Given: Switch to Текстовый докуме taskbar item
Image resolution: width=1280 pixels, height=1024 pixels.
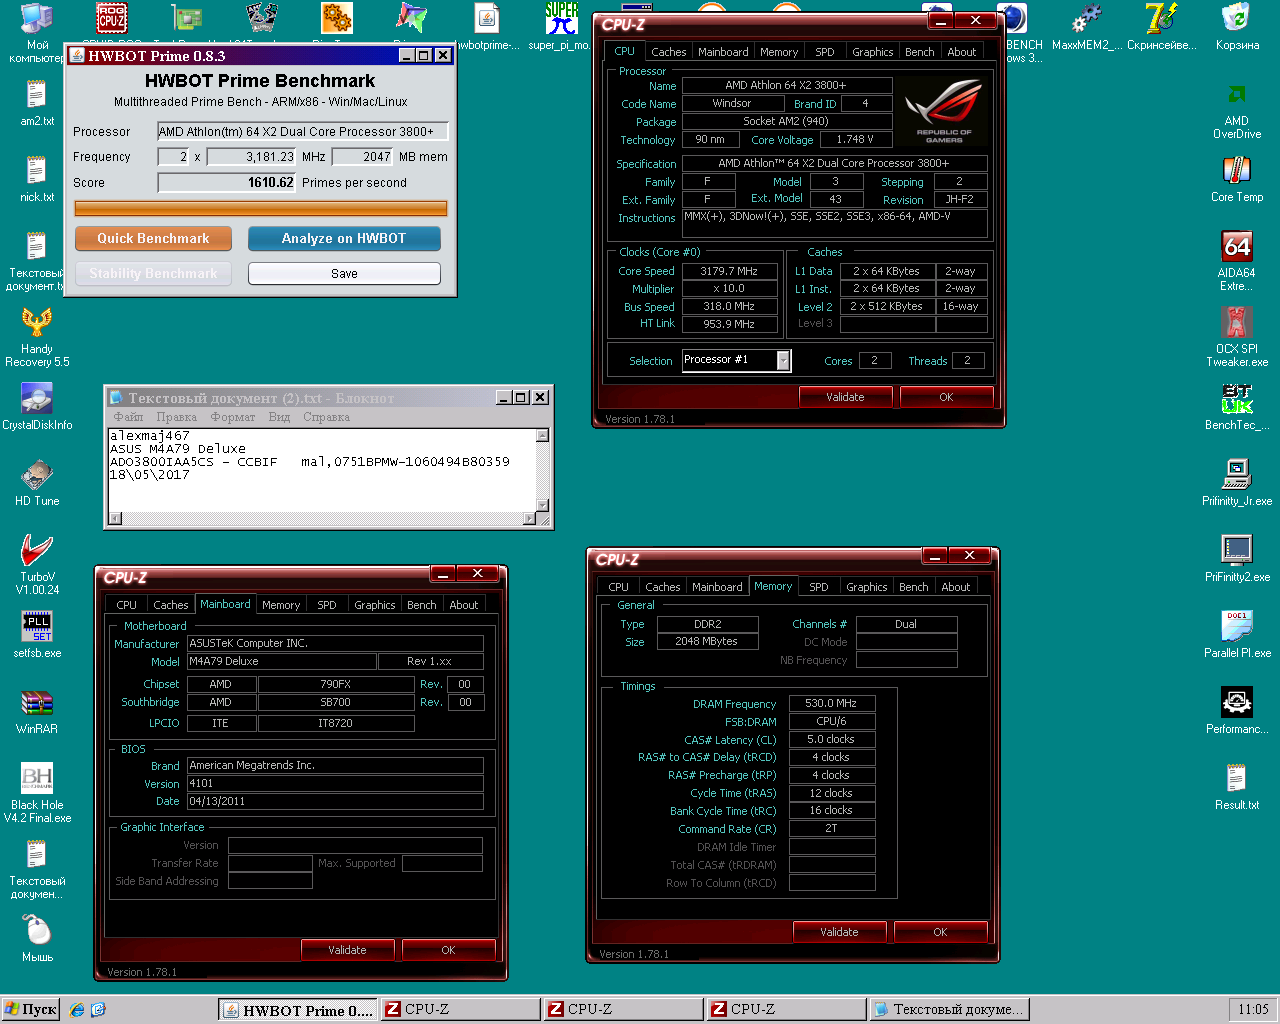Looking at the screenshot, I should click(x=949, y=1010).
